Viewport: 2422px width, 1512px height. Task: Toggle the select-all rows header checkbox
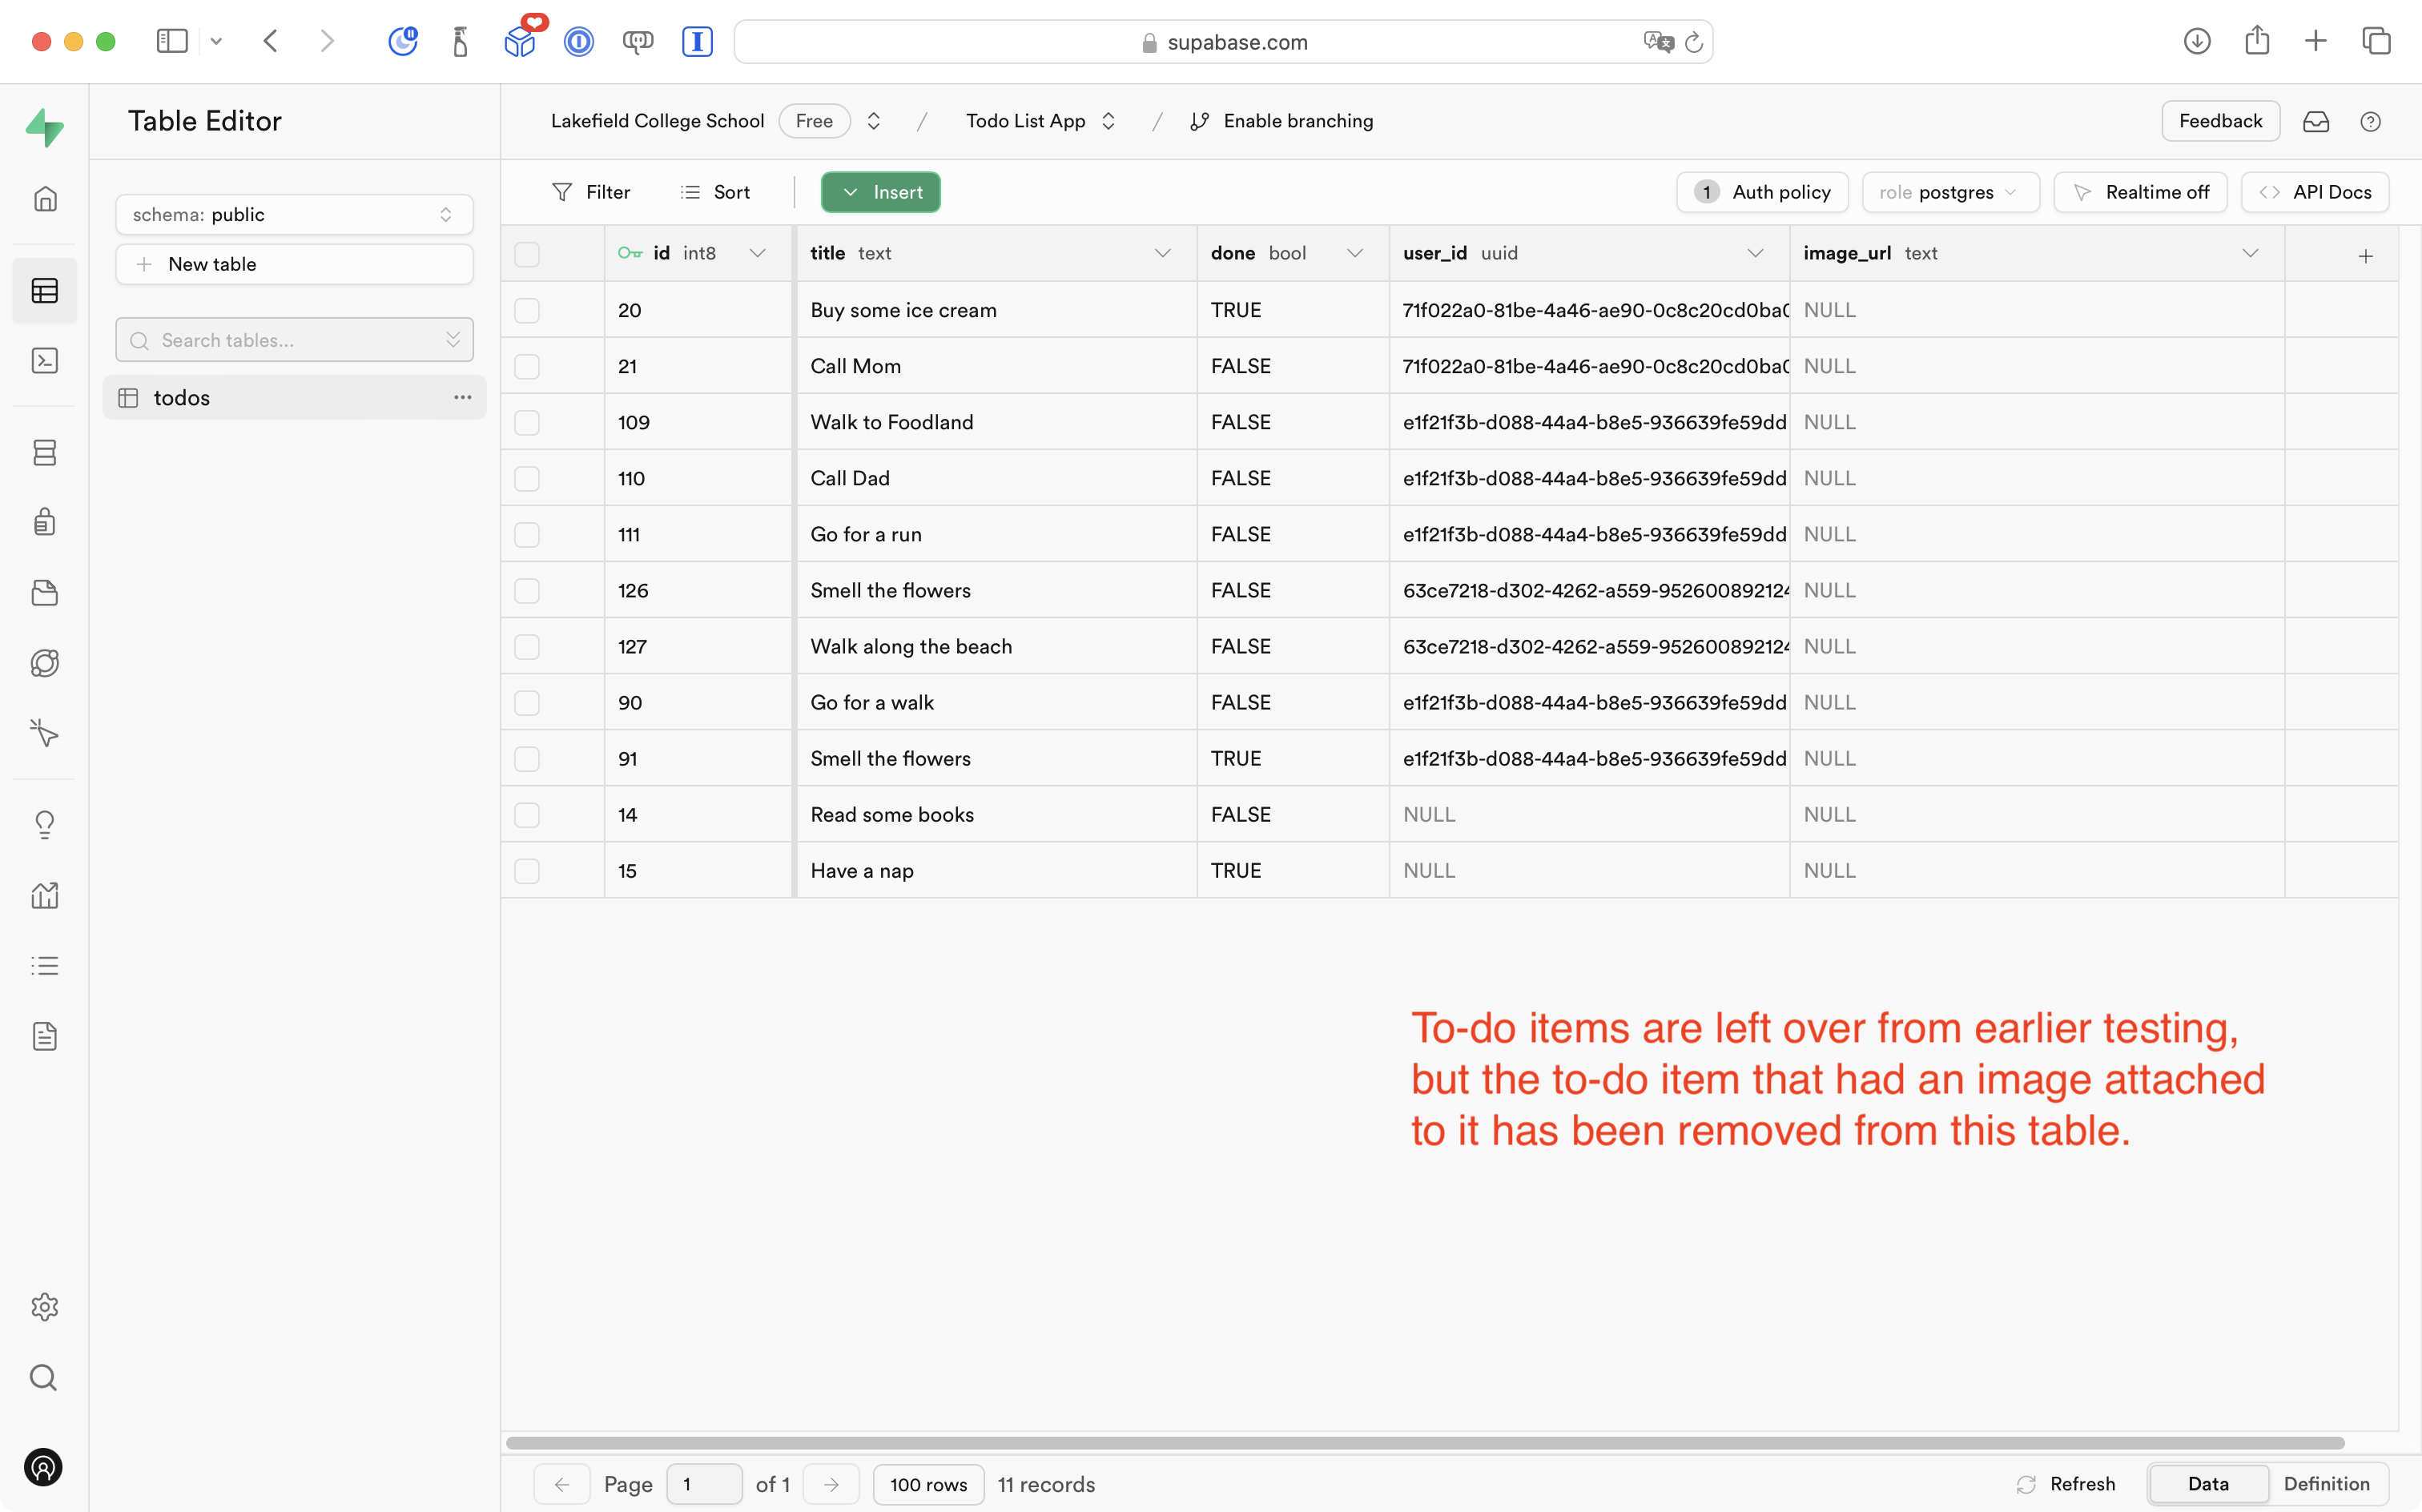(x=527, y=254)
